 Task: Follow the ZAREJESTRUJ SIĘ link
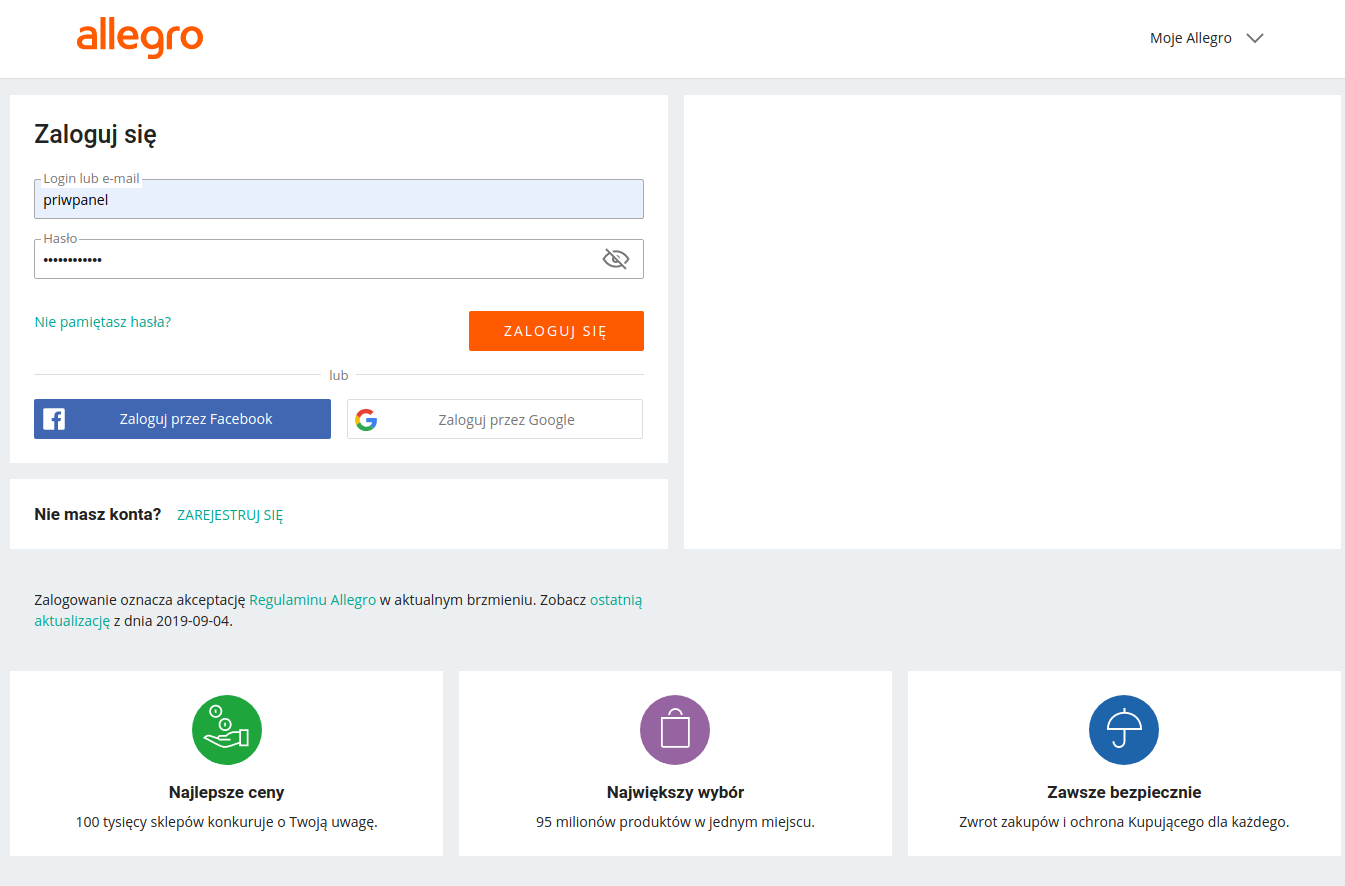point(230,516)
